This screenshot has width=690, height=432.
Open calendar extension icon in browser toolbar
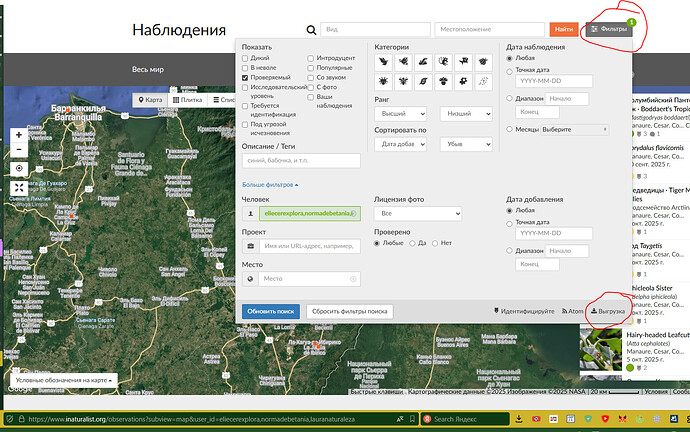click(570, 419)
